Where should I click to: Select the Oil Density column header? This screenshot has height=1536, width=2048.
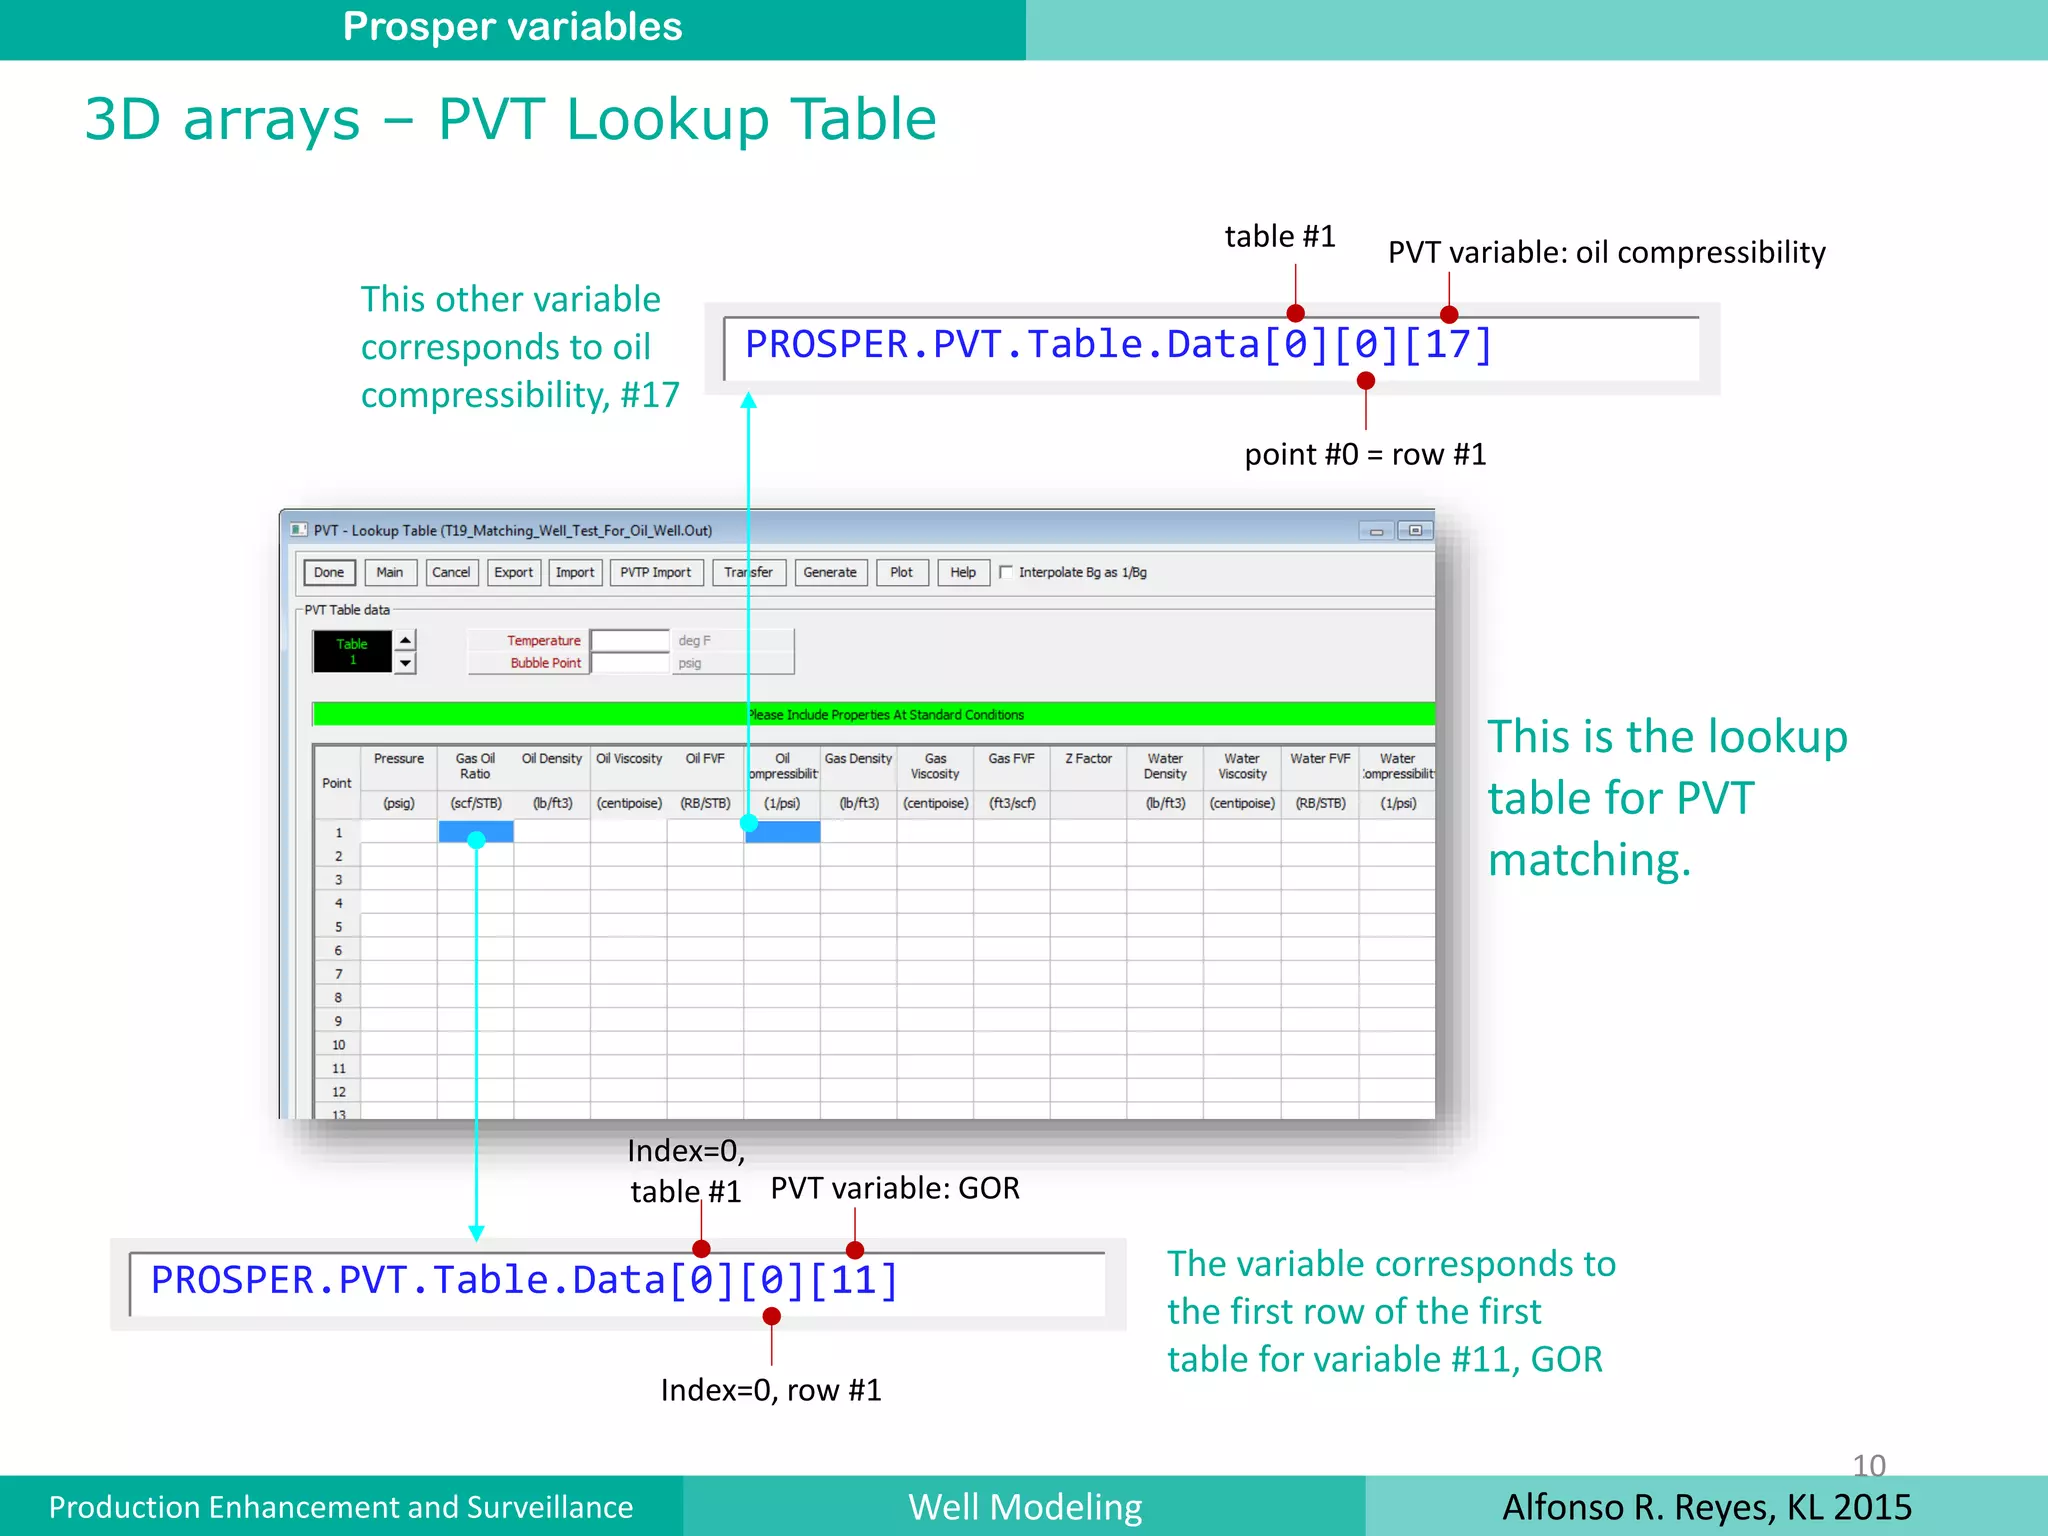(x=552, y=767)
